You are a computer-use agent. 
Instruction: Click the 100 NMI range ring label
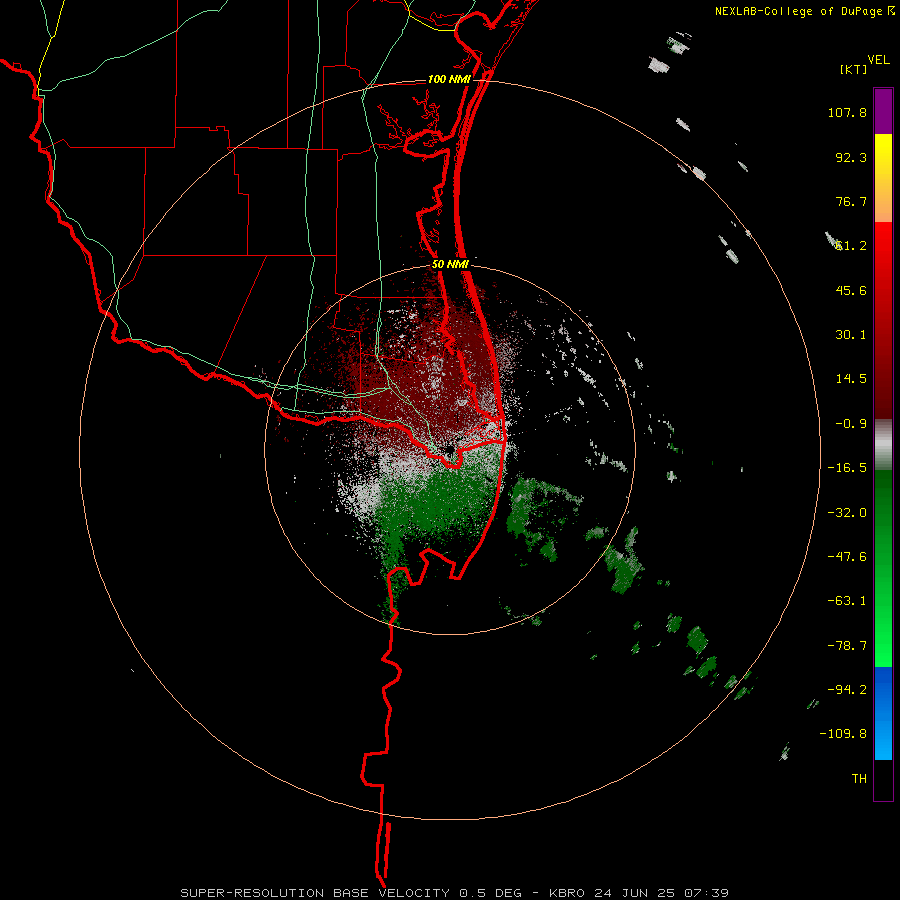449,79
